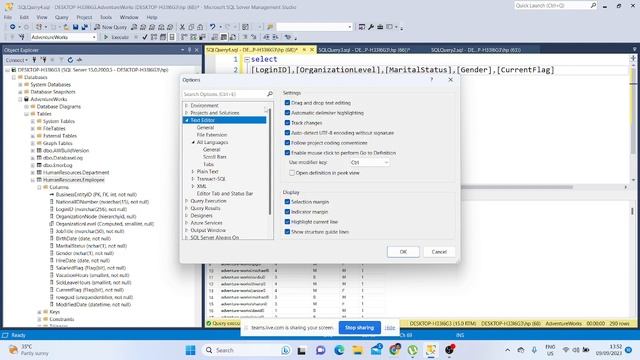Expand the Query Execution node
Screen dimensions: 640x360
[187, 201]
